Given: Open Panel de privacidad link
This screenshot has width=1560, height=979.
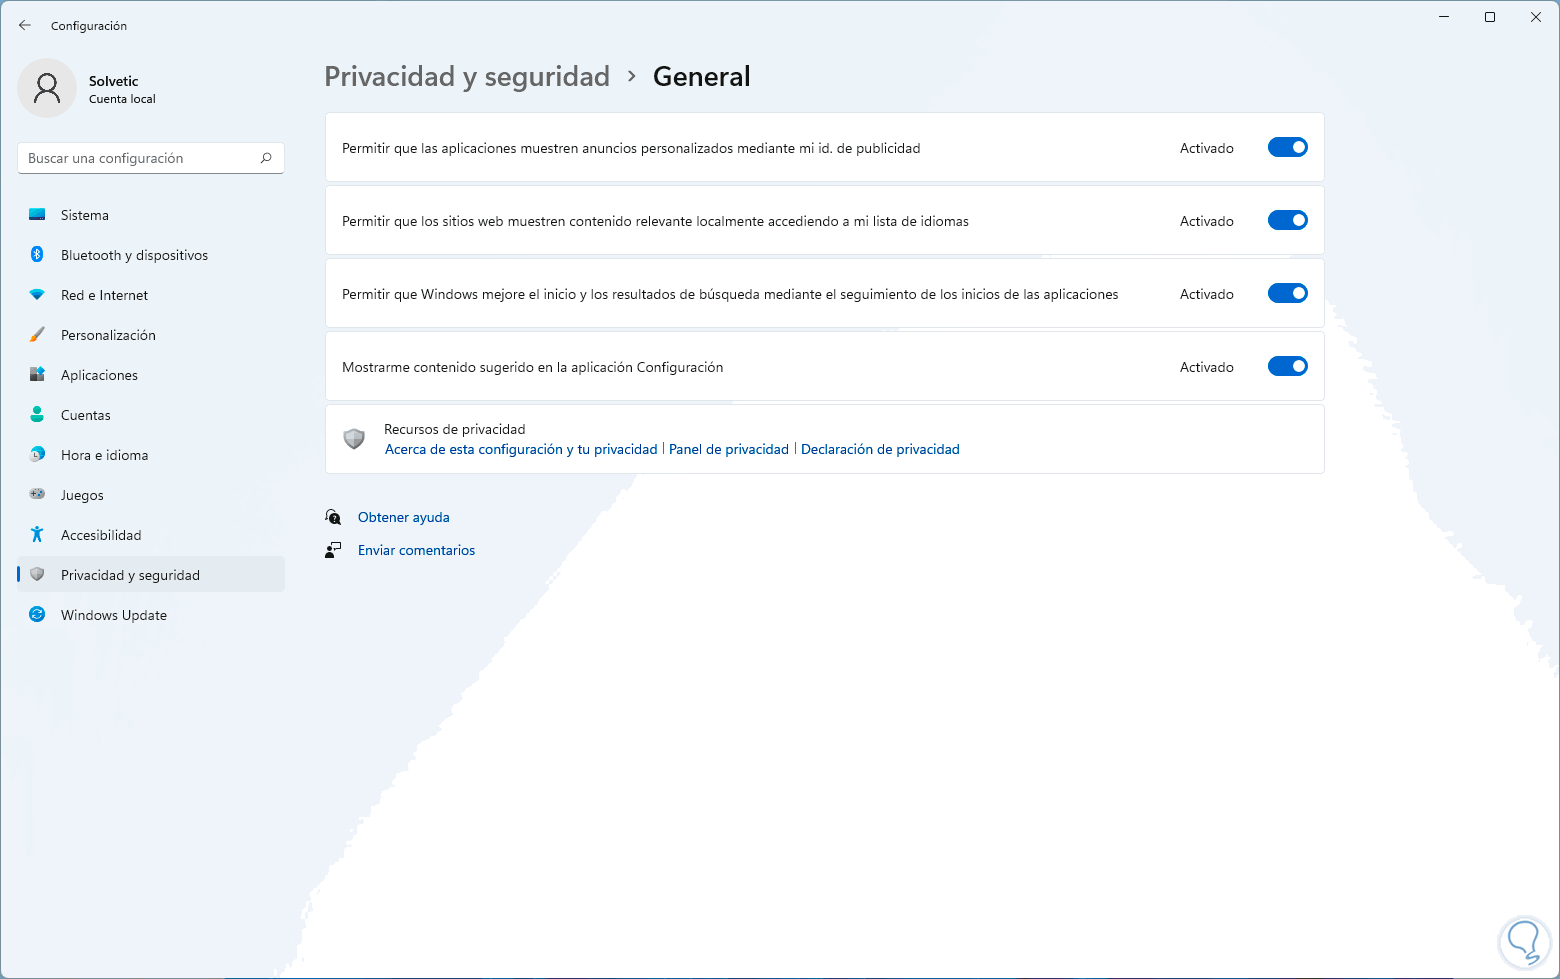Looking at the screenshot, I should tap(728, 450).
